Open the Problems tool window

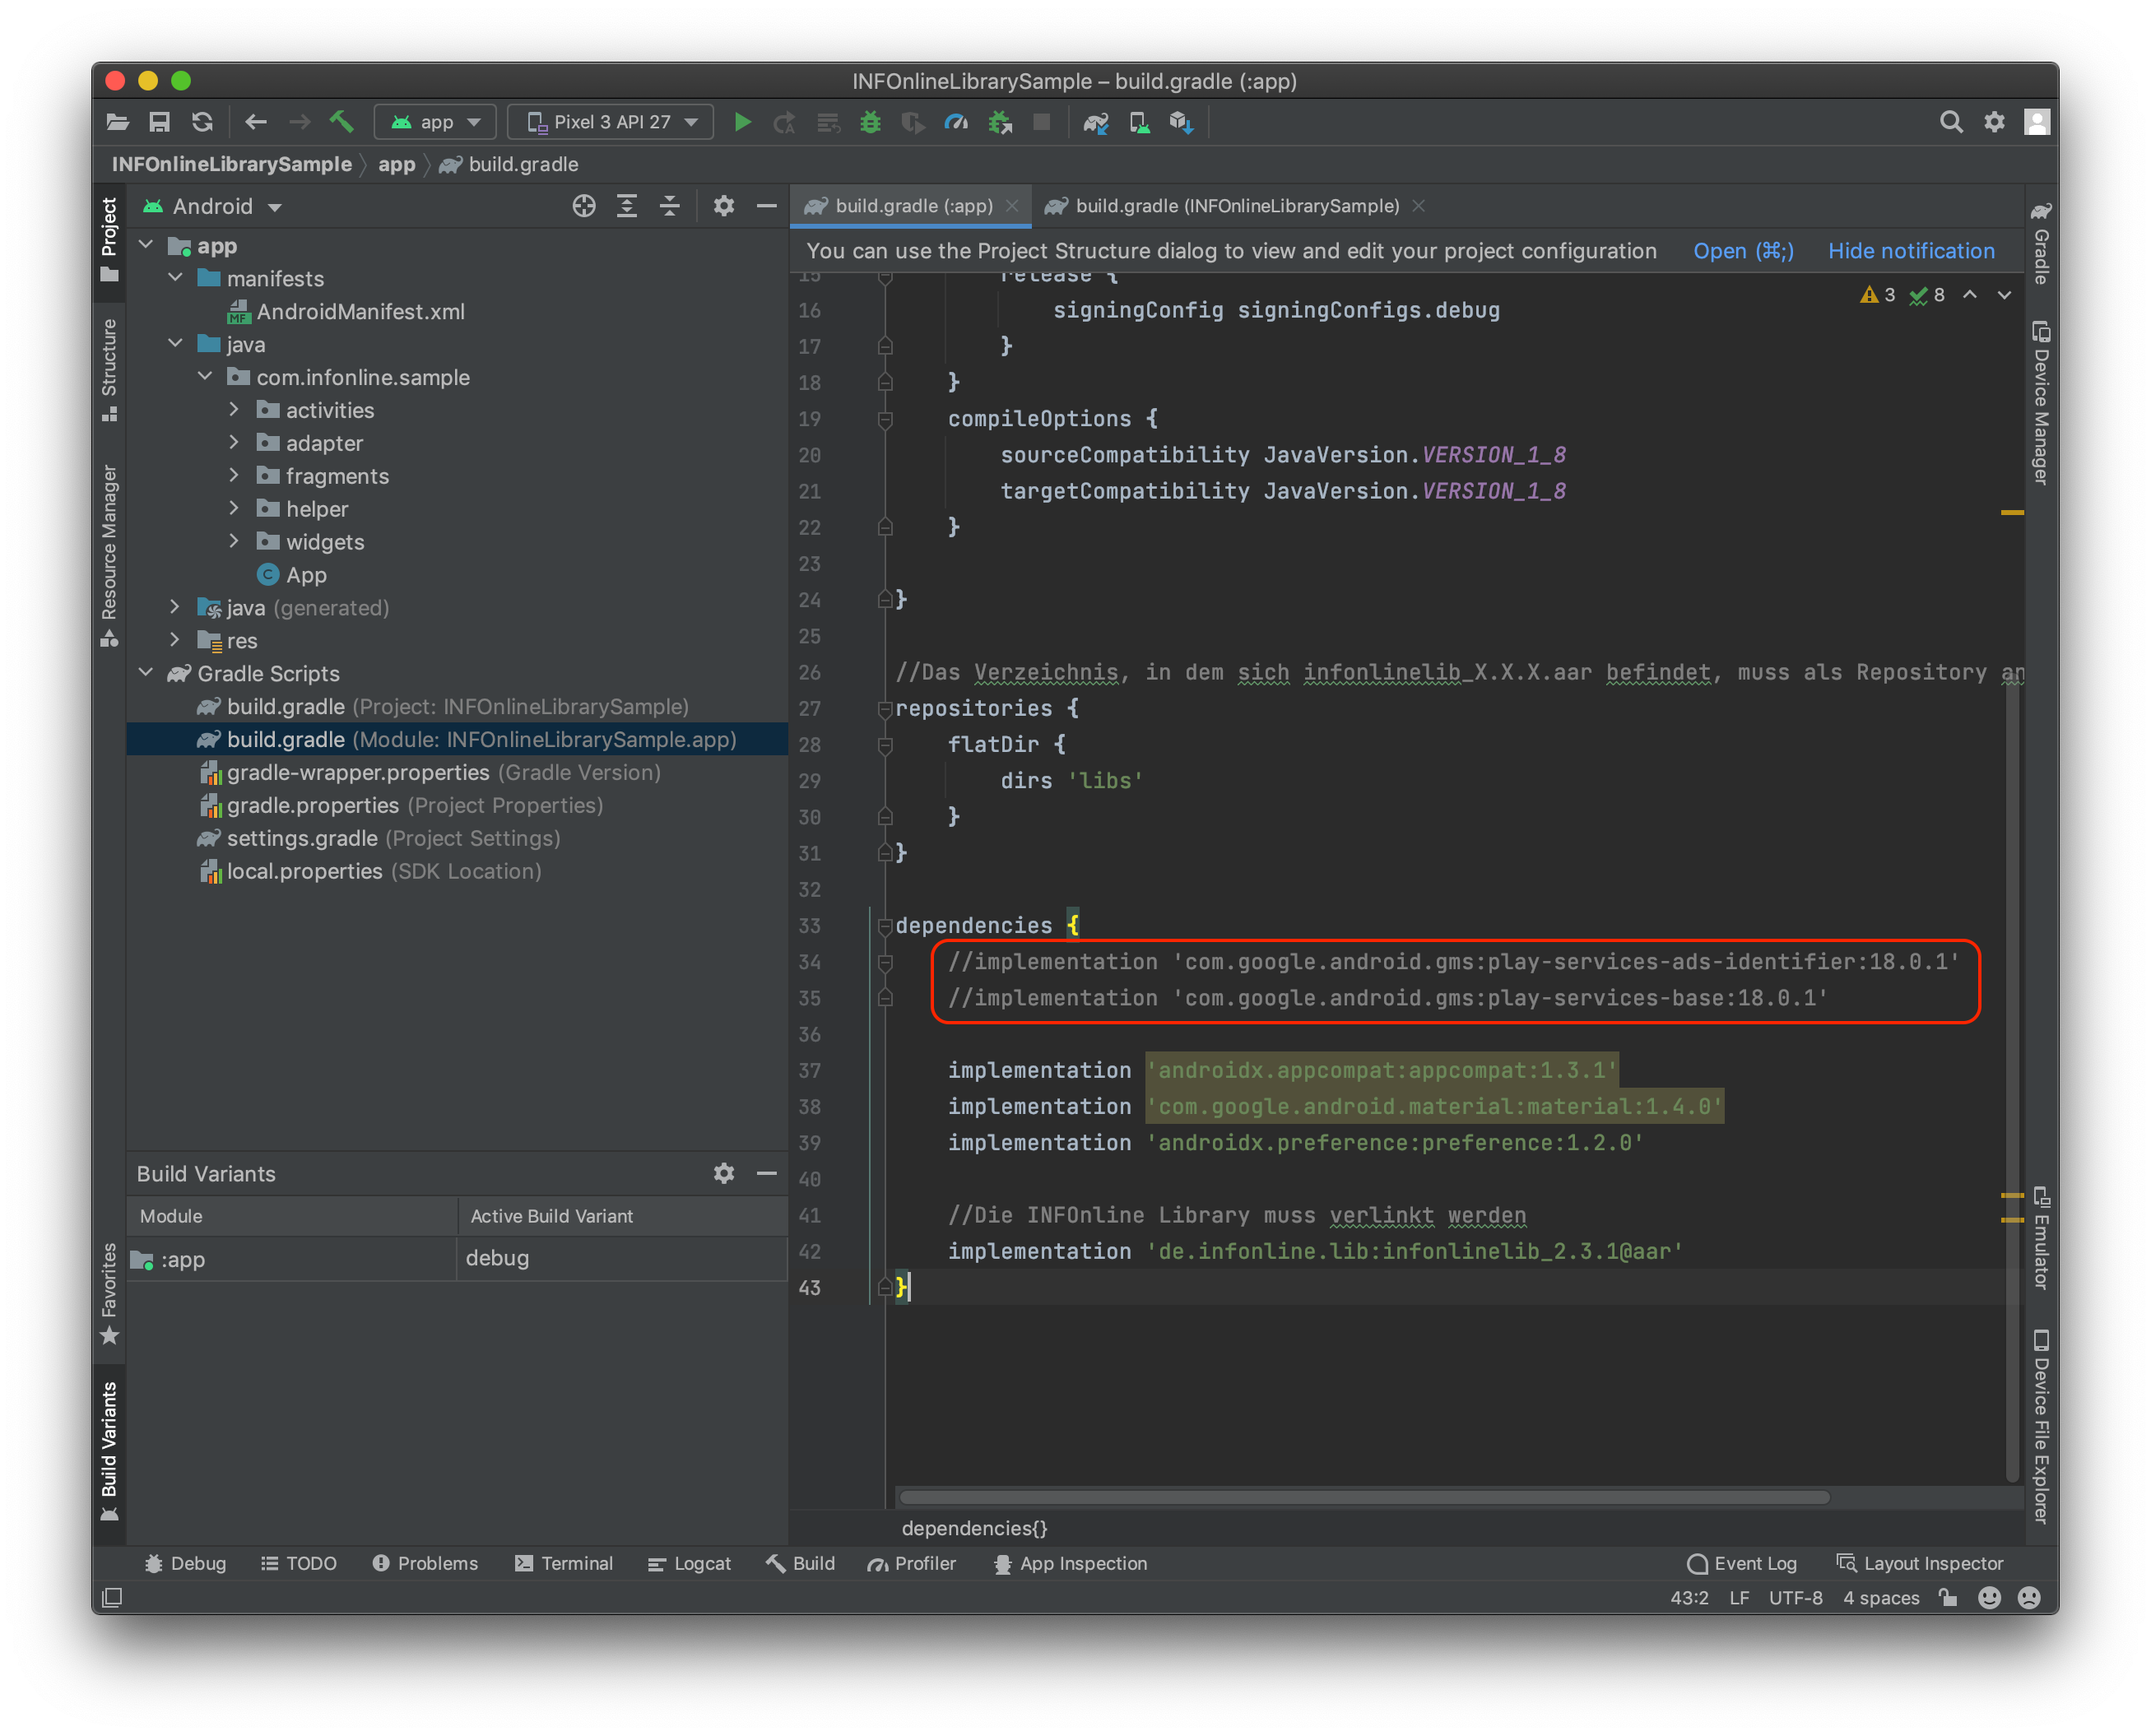pos(426,1564)
